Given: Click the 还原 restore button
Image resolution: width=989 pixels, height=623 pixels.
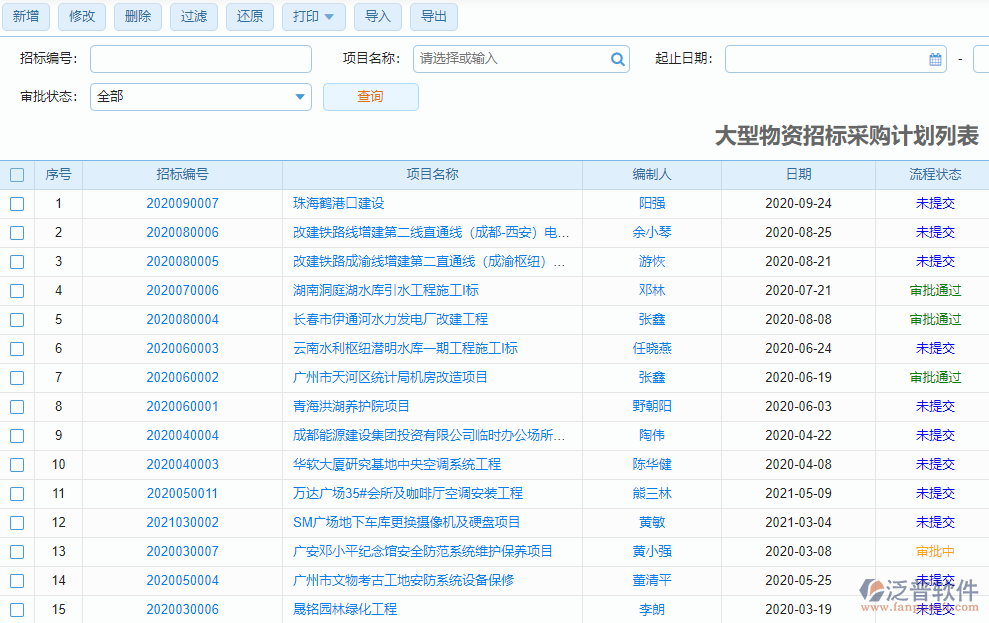Looking at the screenshot, I should [x=249, y=16].
